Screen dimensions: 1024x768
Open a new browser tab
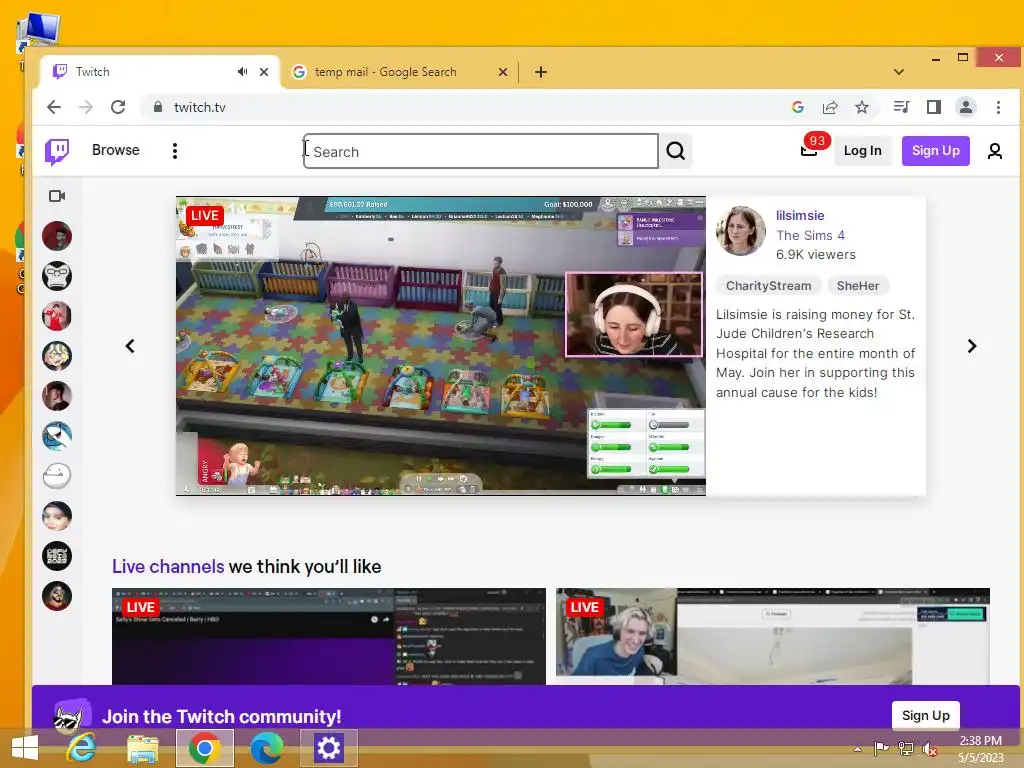[x=541, y=72]
